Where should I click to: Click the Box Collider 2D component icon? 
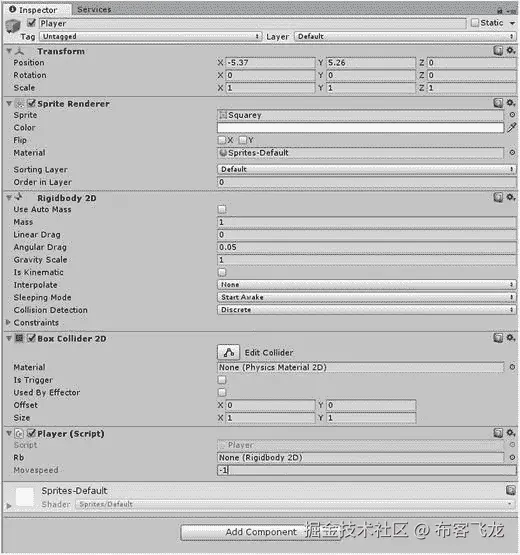tap(19, 338)
